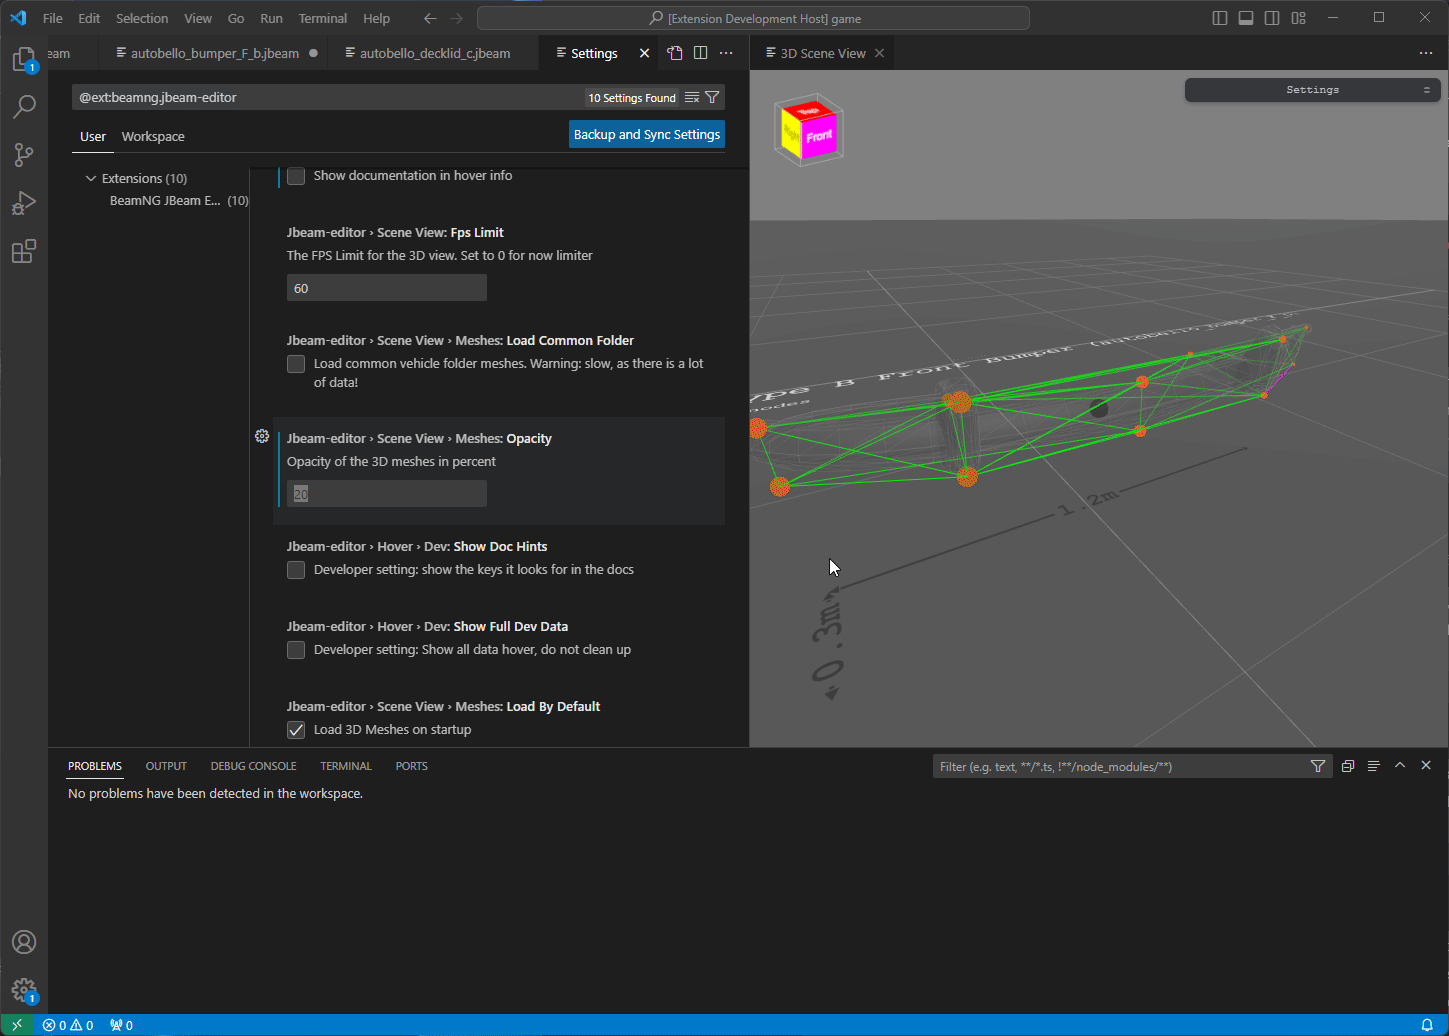Open the Debug Console panel tab
The height and width of the screenshot is (1036, 1449).
point(253,766)
